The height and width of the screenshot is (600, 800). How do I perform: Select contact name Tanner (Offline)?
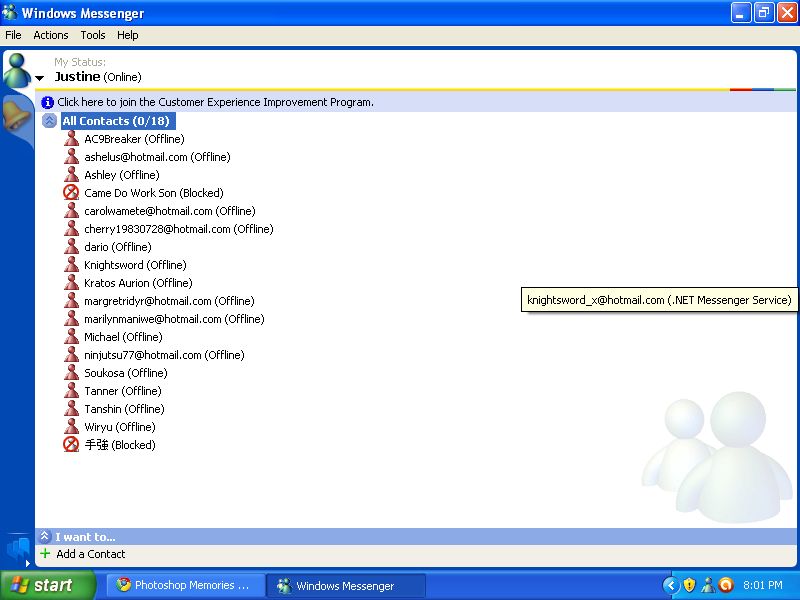click(x=122, y=391)
